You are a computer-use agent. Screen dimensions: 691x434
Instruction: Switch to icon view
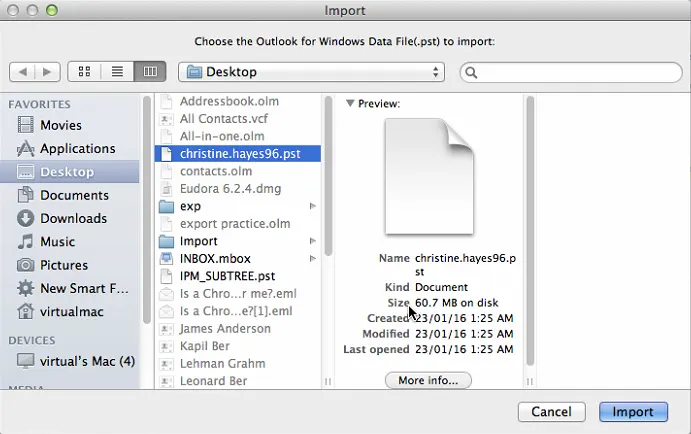pos(84,71)
